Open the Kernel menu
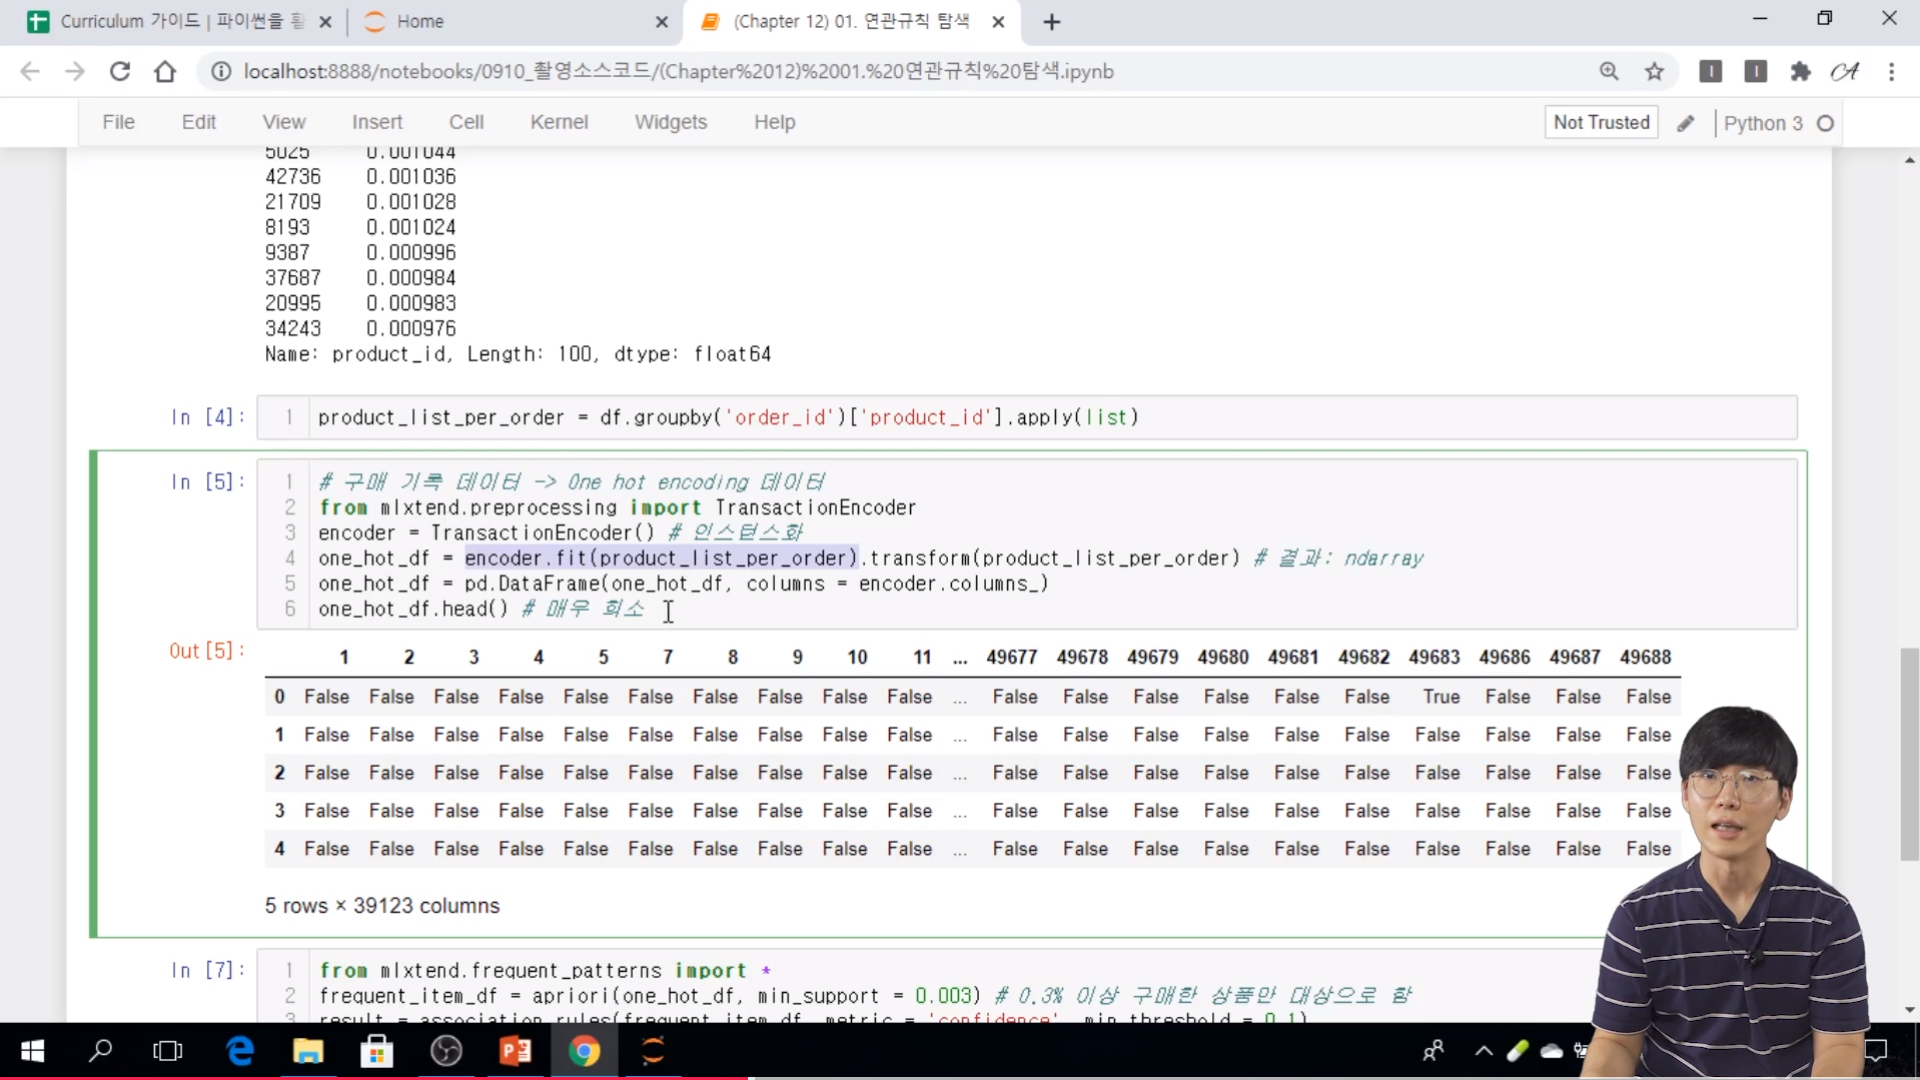Viewport: 1920px width, 1080px height. 558,122
